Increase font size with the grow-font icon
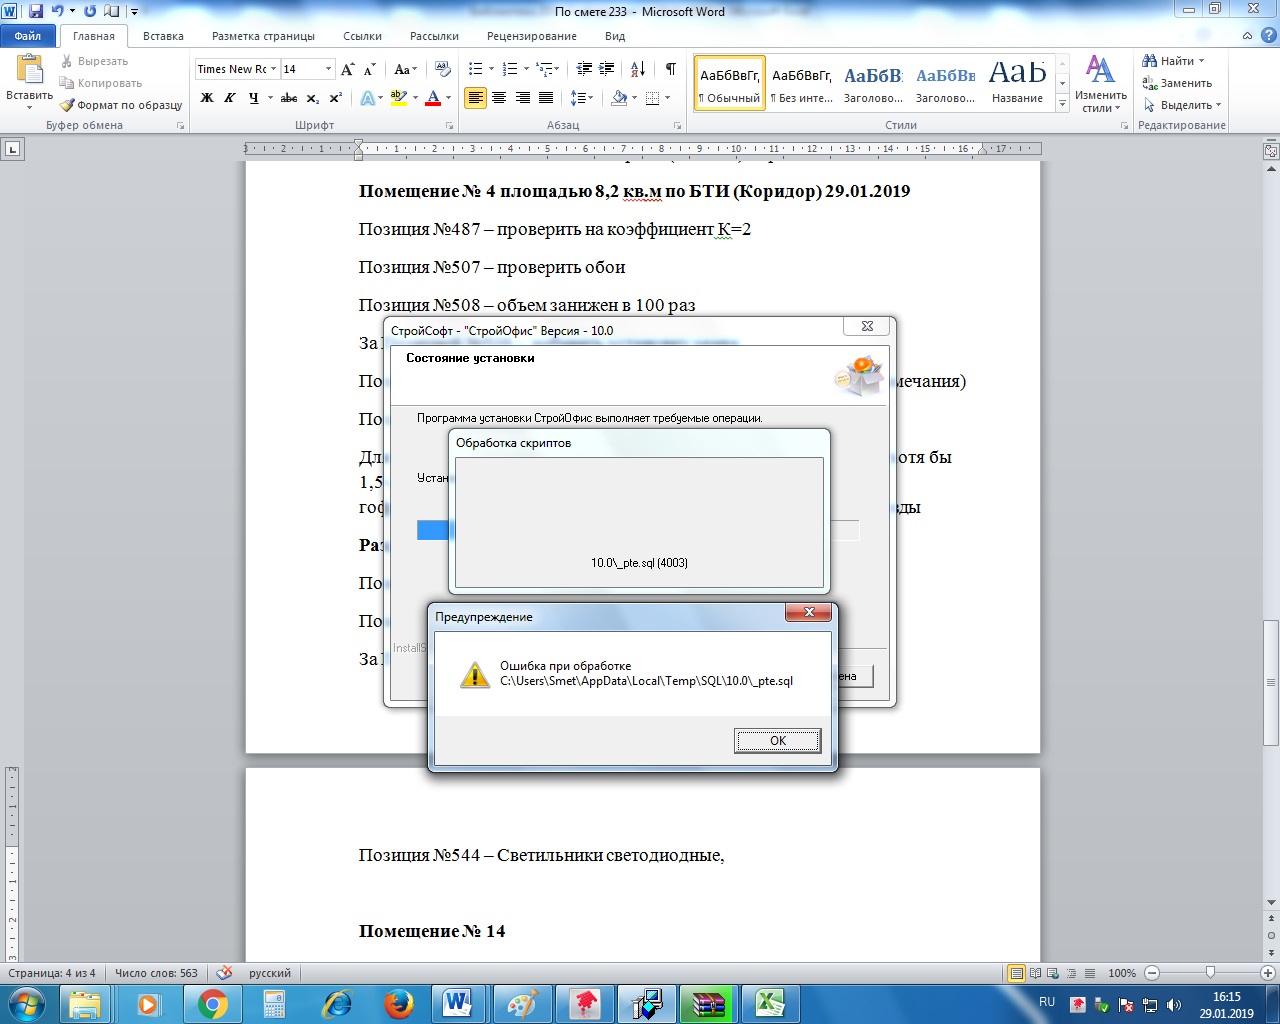 click(x=348, y=69)
